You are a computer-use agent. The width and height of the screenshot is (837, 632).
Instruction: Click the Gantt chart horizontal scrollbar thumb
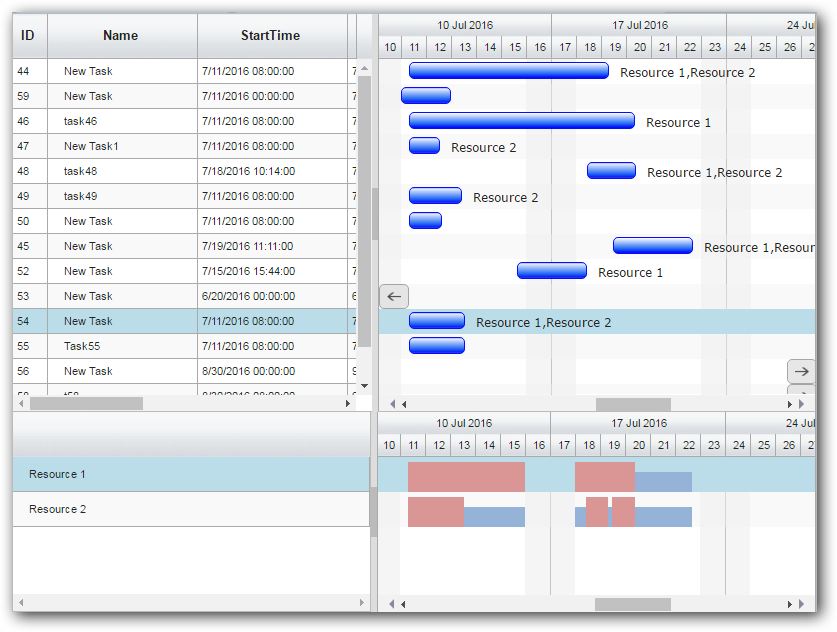[x=633, y=404]
